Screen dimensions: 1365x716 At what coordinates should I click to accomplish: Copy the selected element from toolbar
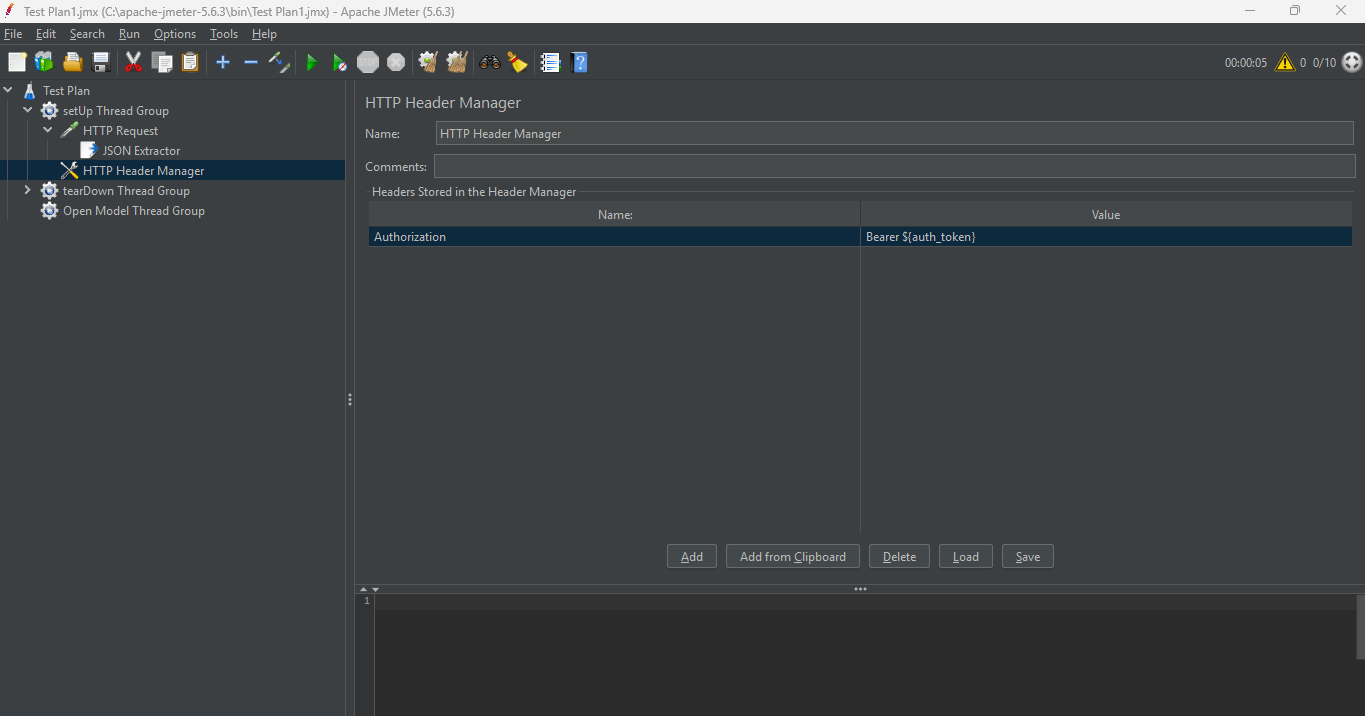tap(162, 62)
